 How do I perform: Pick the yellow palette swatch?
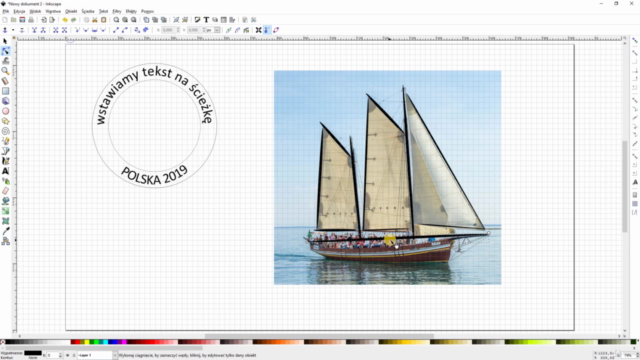coord(87,342)
